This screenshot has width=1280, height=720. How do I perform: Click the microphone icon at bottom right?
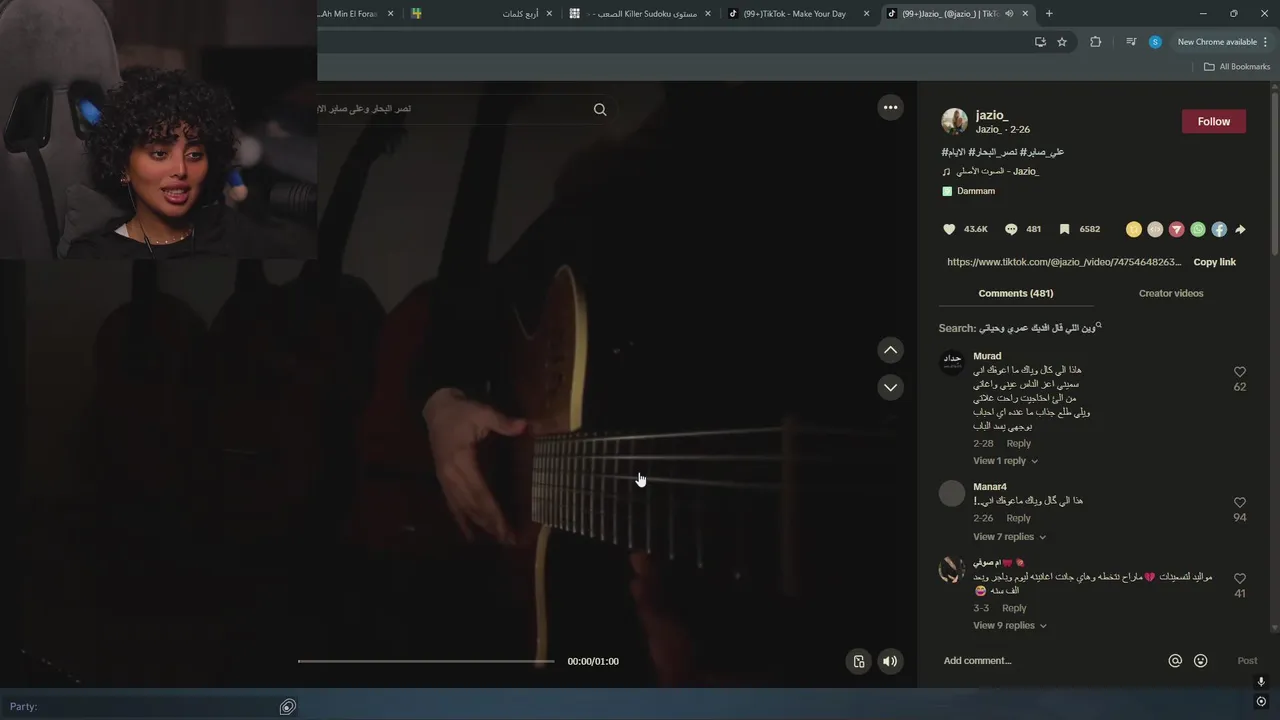pyautogui.click(x=1261, y=682)
